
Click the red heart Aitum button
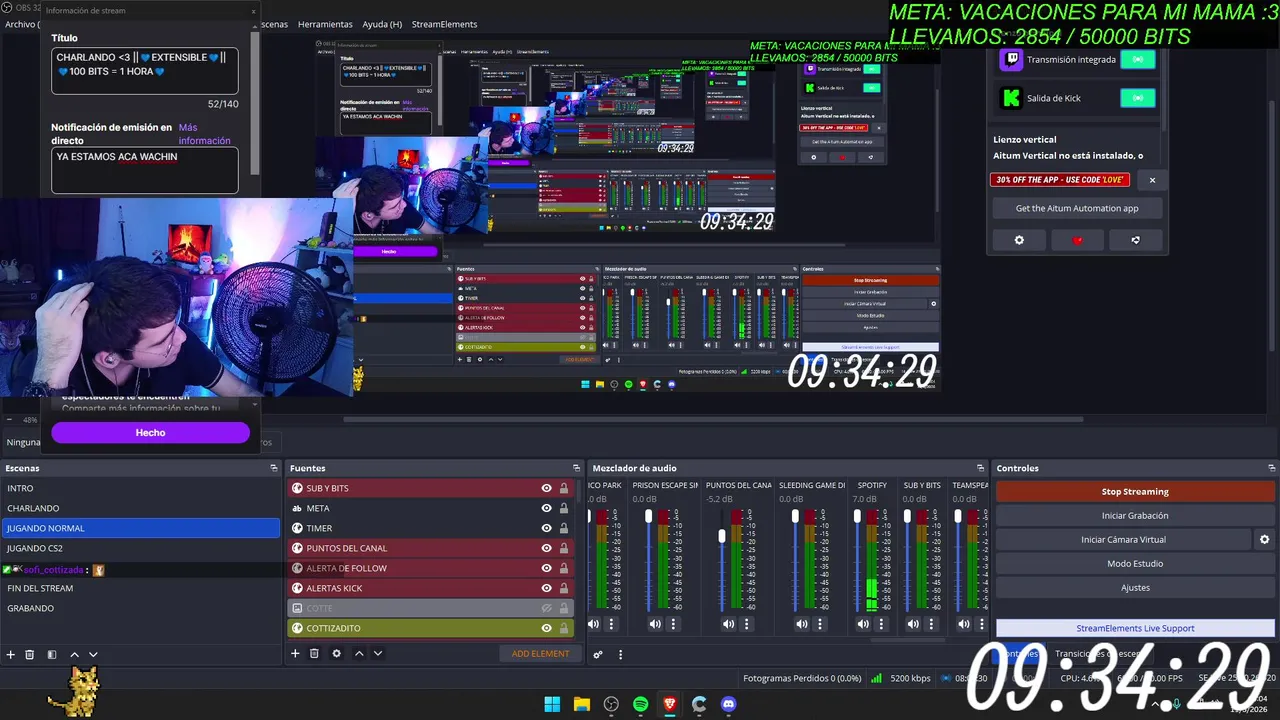point(1077,240)
